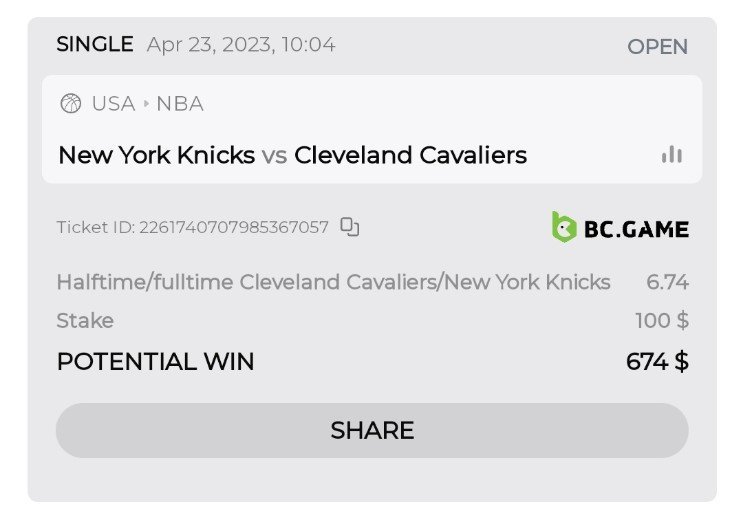Viewport: 743px width, 510px height.
Task: Click the 6.74 odds value
Action: (x=667, y=282)
